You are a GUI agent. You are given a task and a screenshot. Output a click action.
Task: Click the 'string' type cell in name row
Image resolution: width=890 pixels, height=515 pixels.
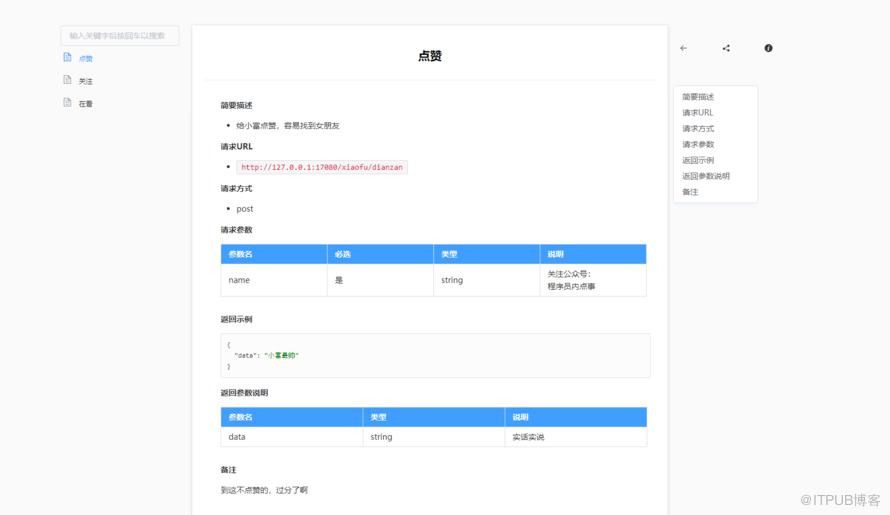[486, 280]
